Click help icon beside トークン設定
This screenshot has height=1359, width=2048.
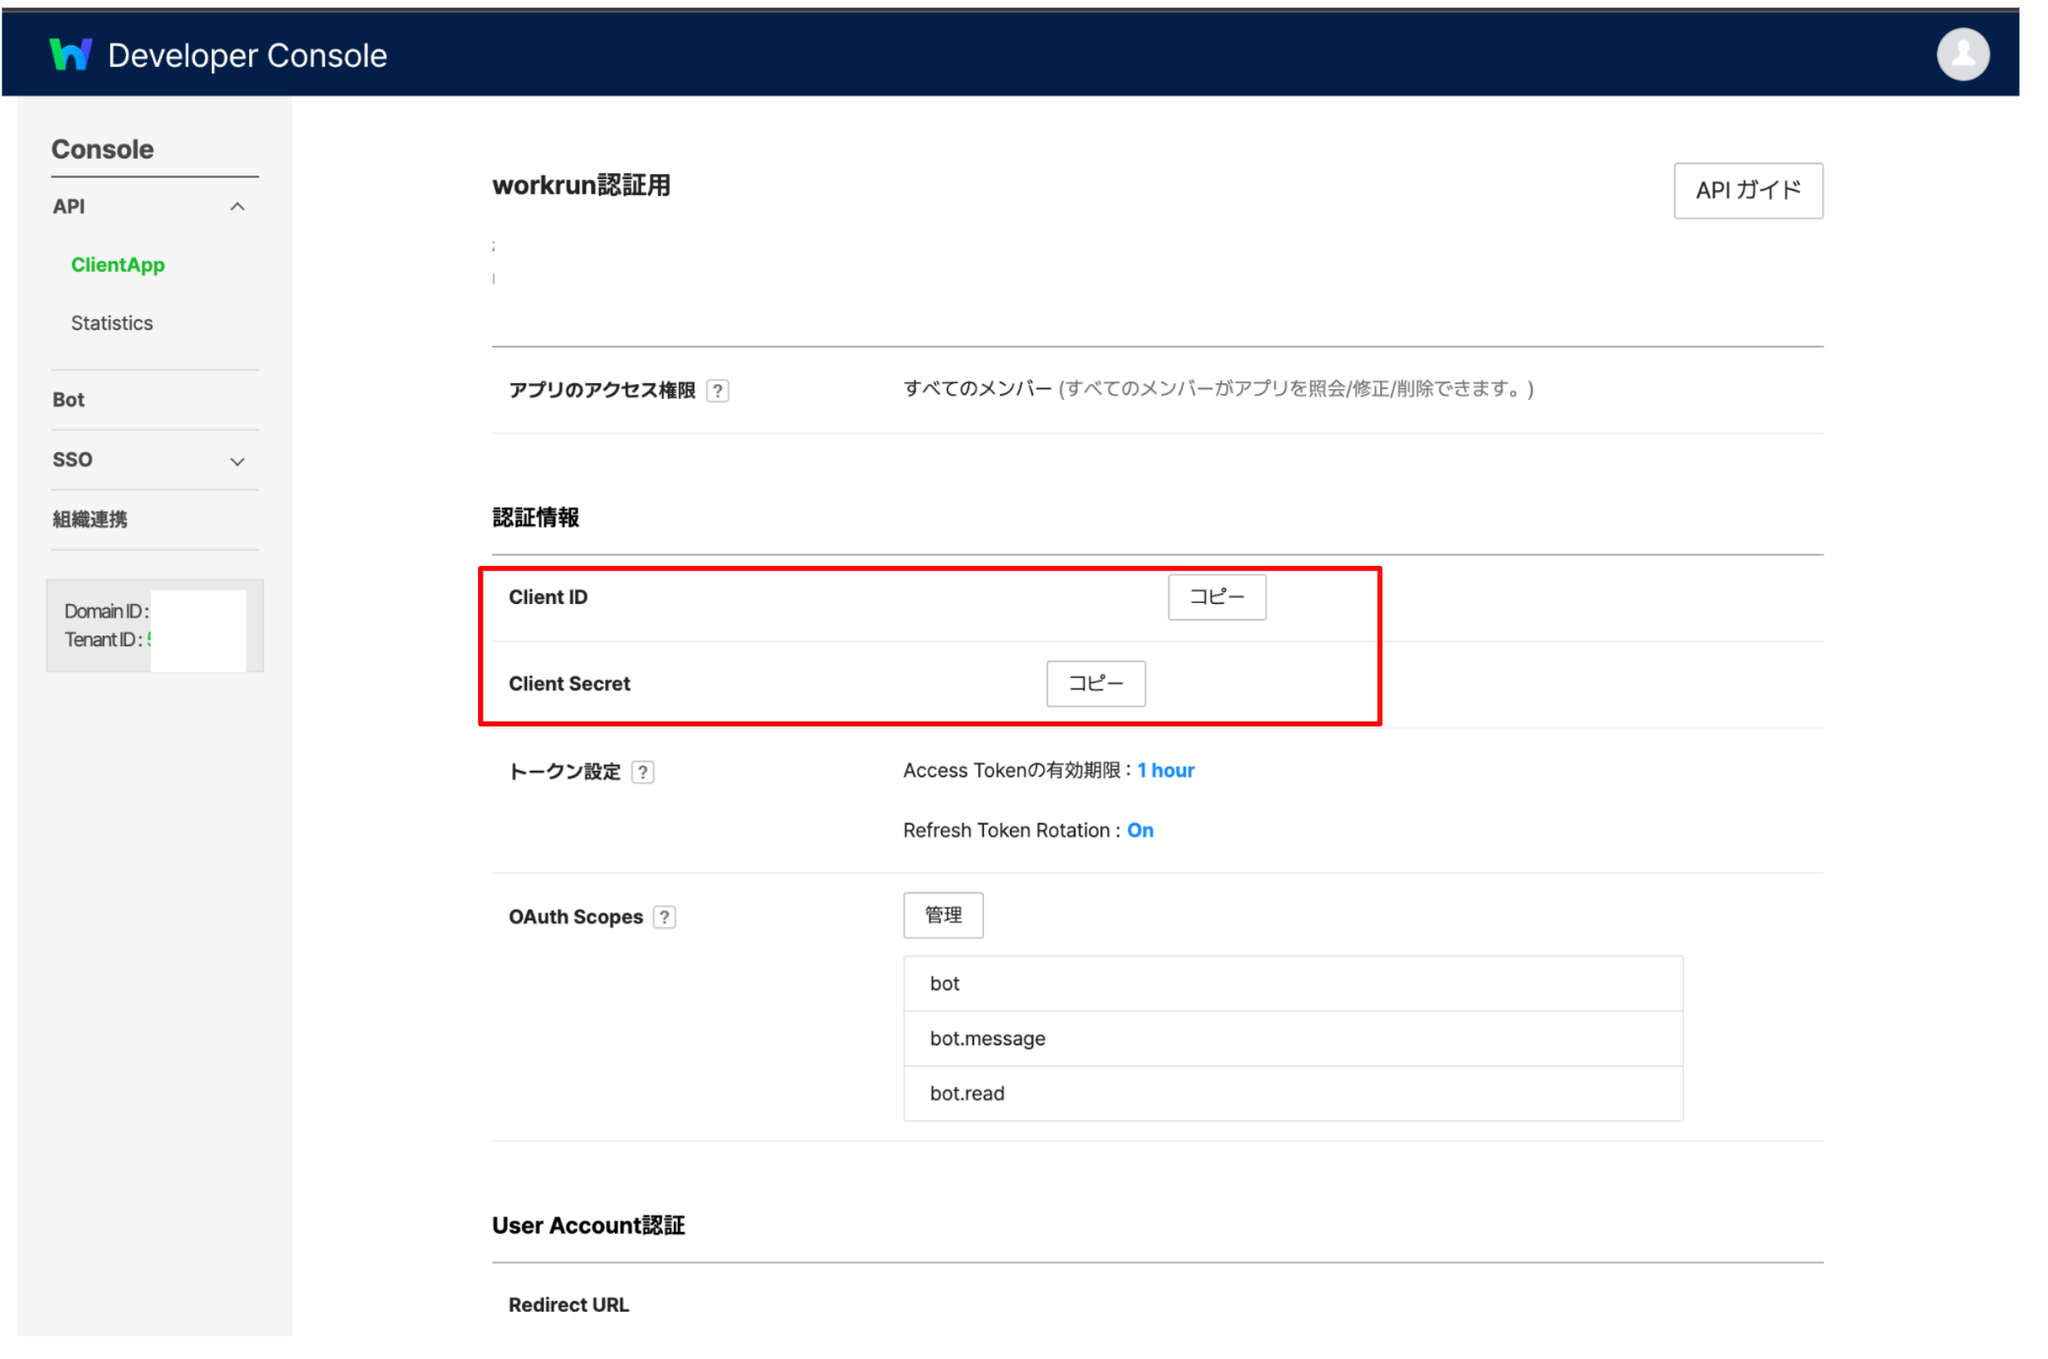click(x=643, y=772)
